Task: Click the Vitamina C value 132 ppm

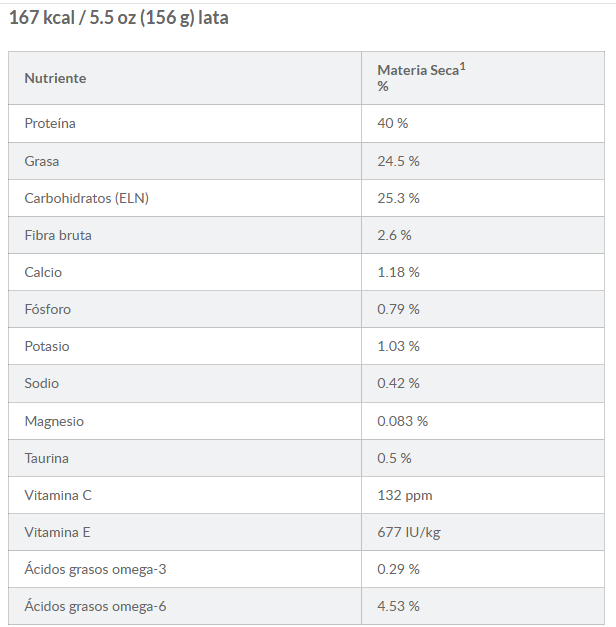Action: (404, 495)
